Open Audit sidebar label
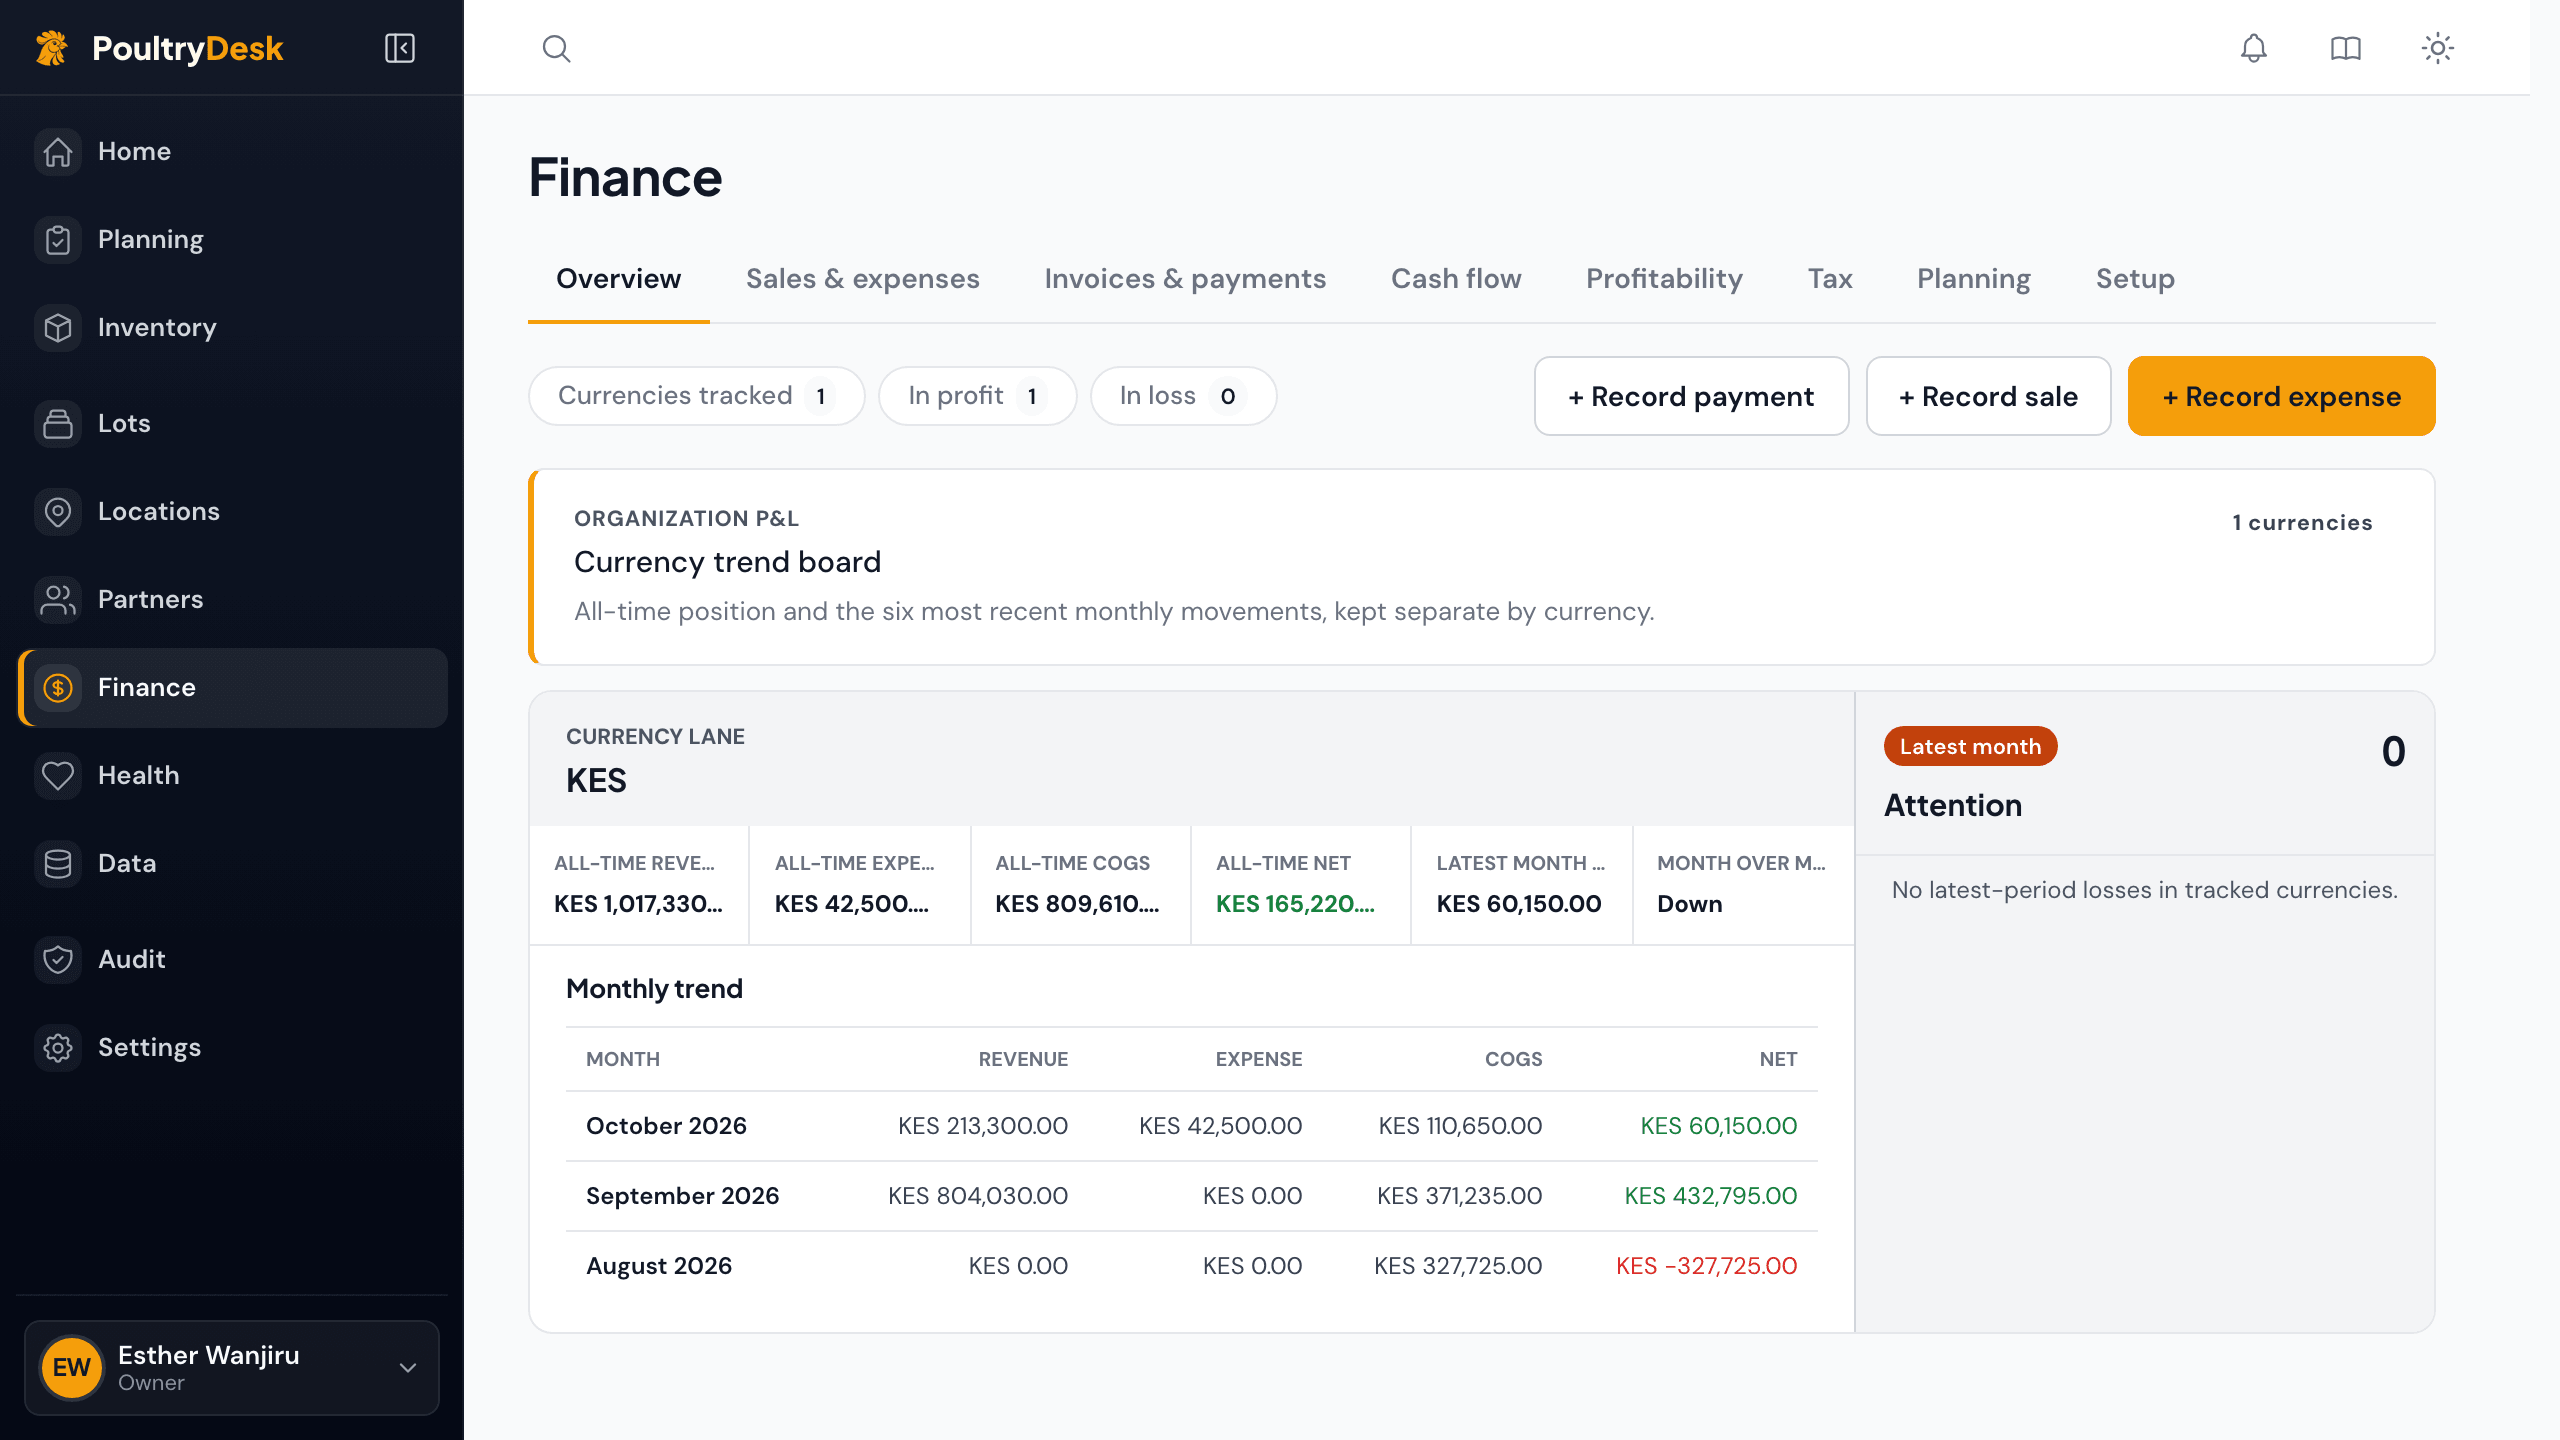2560x1440 pixels. coord(132,960)
